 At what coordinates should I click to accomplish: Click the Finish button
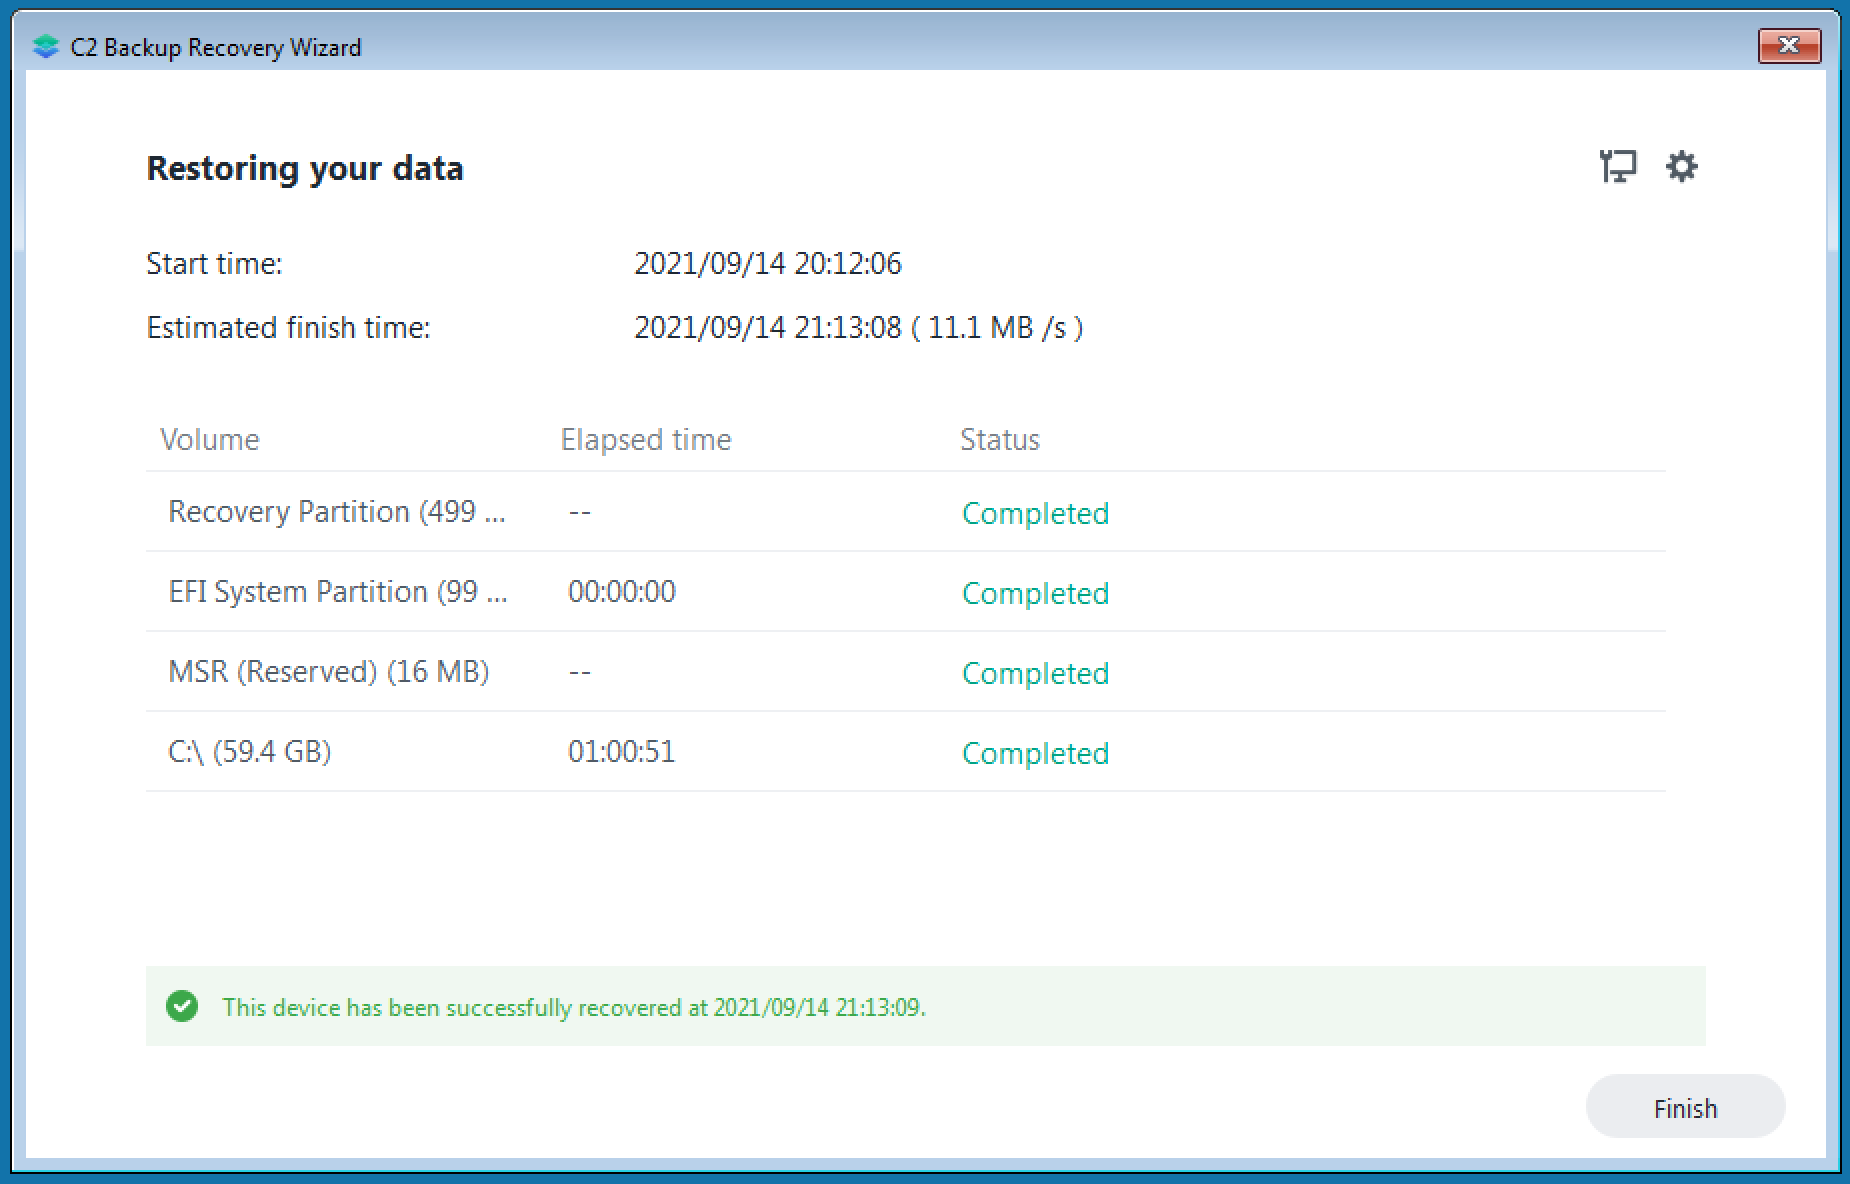(1685, 1107)
